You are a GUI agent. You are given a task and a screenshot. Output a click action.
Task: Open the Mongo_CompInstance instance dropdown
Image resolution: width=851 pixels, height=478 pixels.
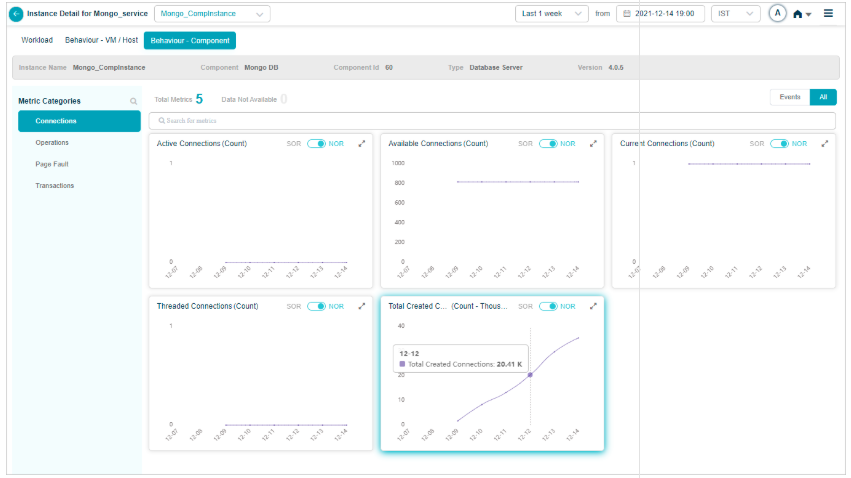pyautogui.click(x=212, y=14)
